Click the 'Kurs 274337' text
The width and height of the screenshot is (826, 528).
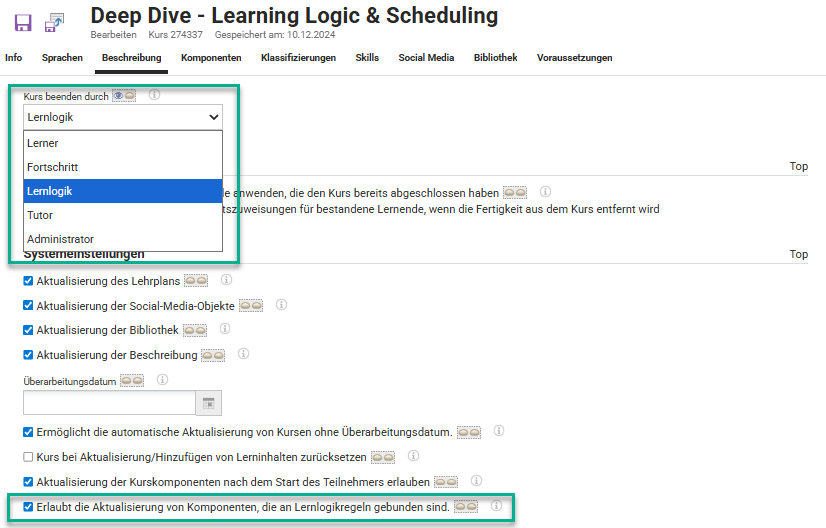pos(175,35)
